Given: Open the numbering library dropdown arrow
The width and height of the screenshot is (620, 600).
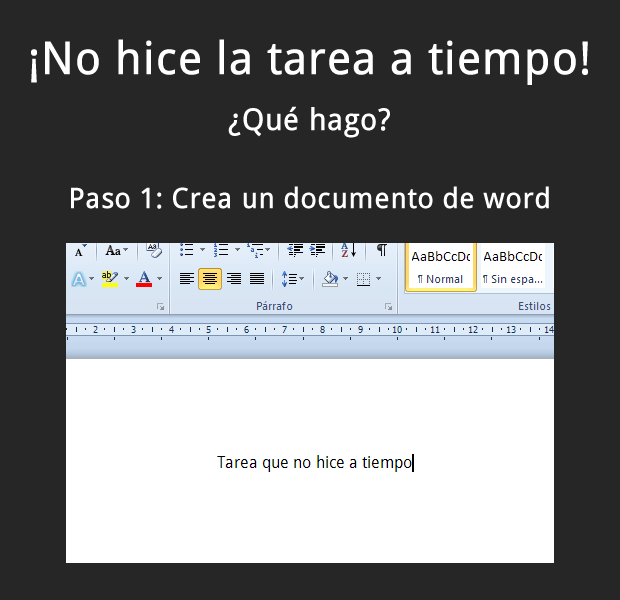Looking at the screenshot, I should 237,250.
